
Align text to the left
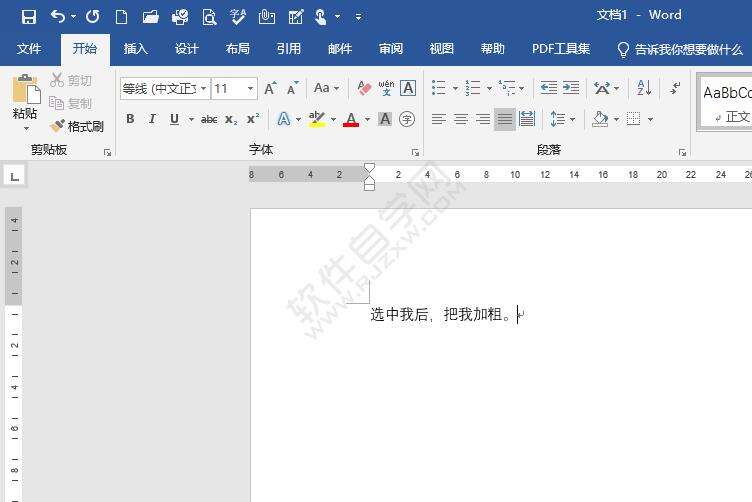[438, 119]
